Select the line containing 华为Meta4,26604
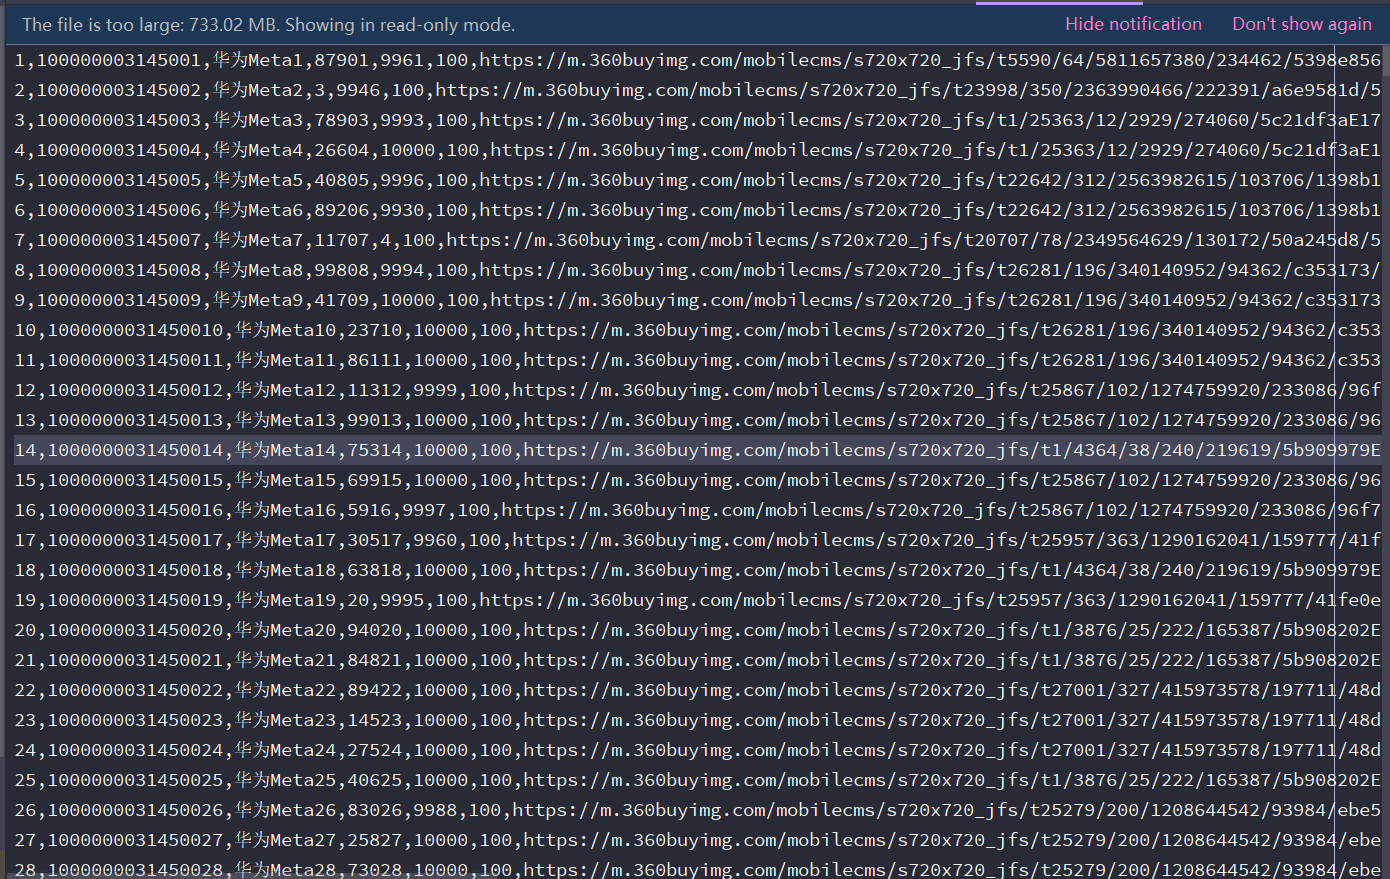Image resolution: width=1390 pixels, height=879 pixels. (x=697, y=150)
